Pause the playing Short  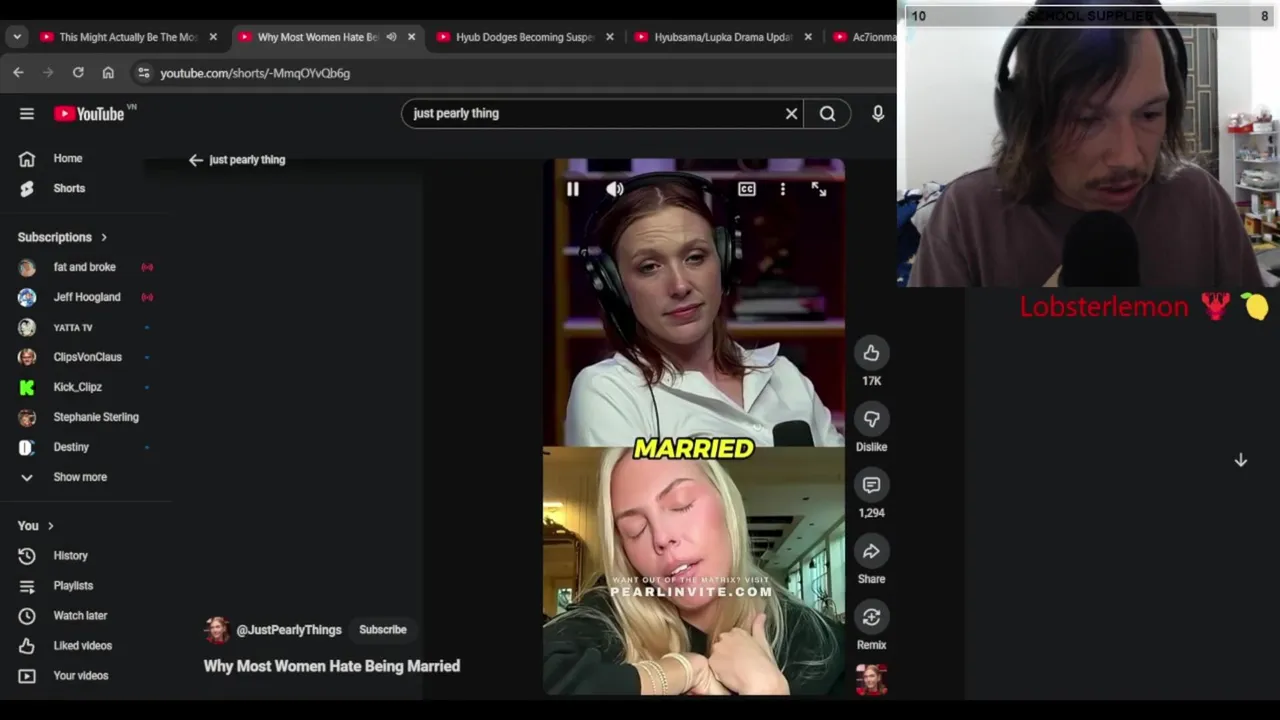click(573, 189)
